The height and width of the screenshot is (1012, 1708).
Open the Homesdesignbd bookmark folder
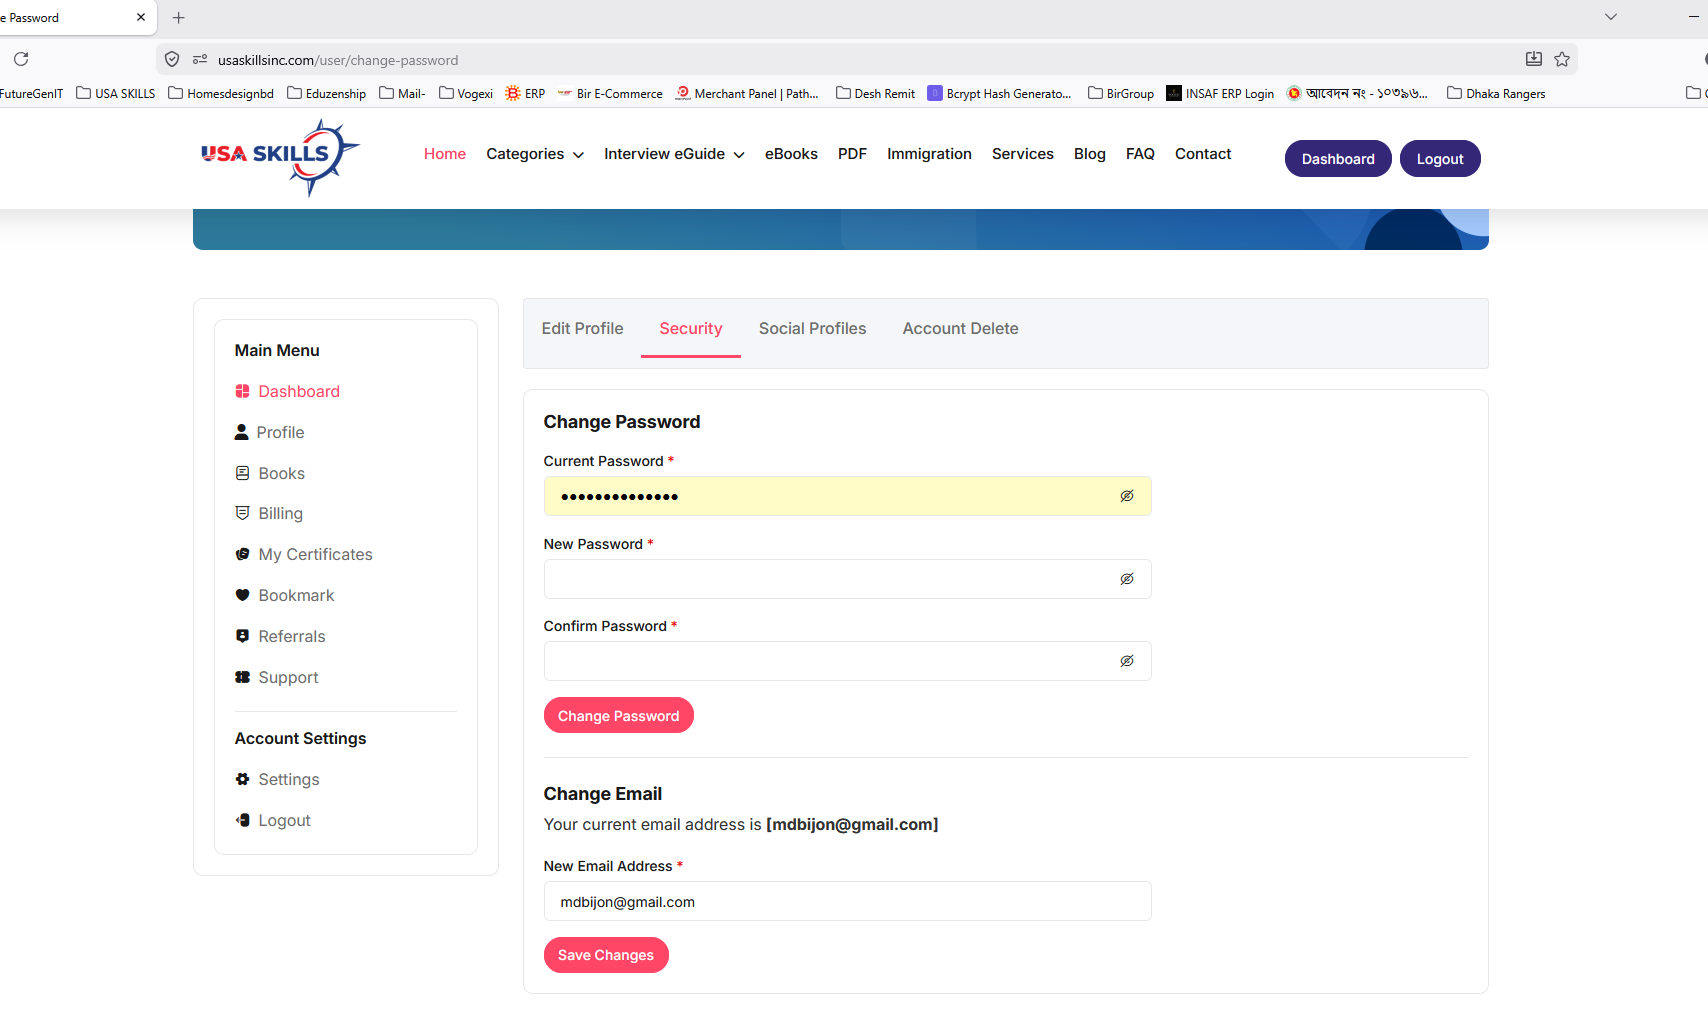point(221,93)
